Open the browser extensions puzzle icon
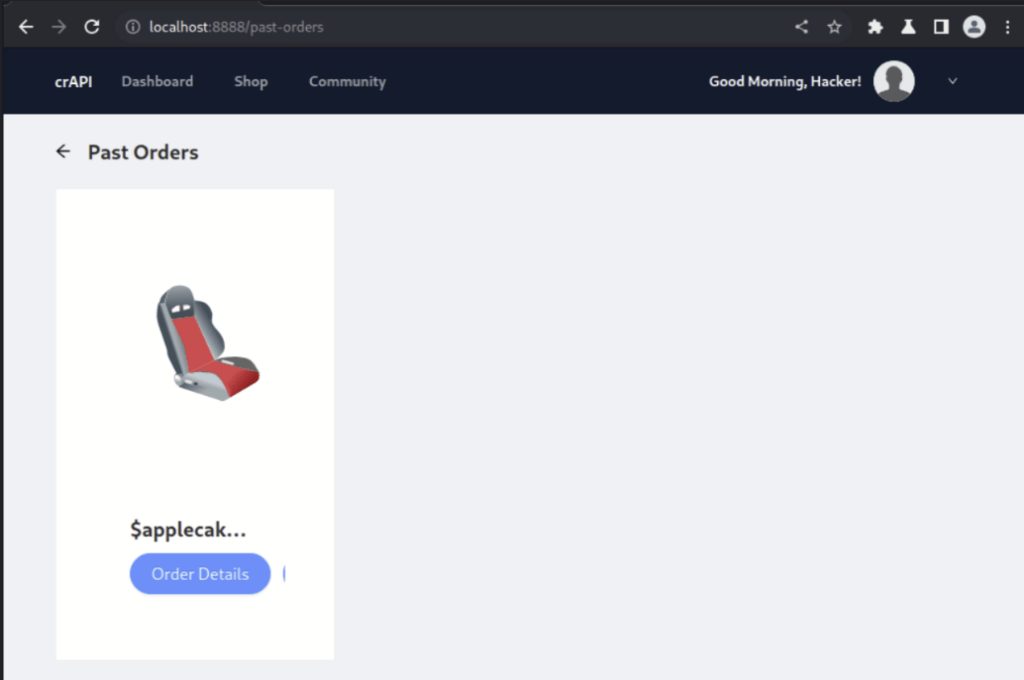The height and width of the screenshot is (680, 1024). click(x=875, y=27)
